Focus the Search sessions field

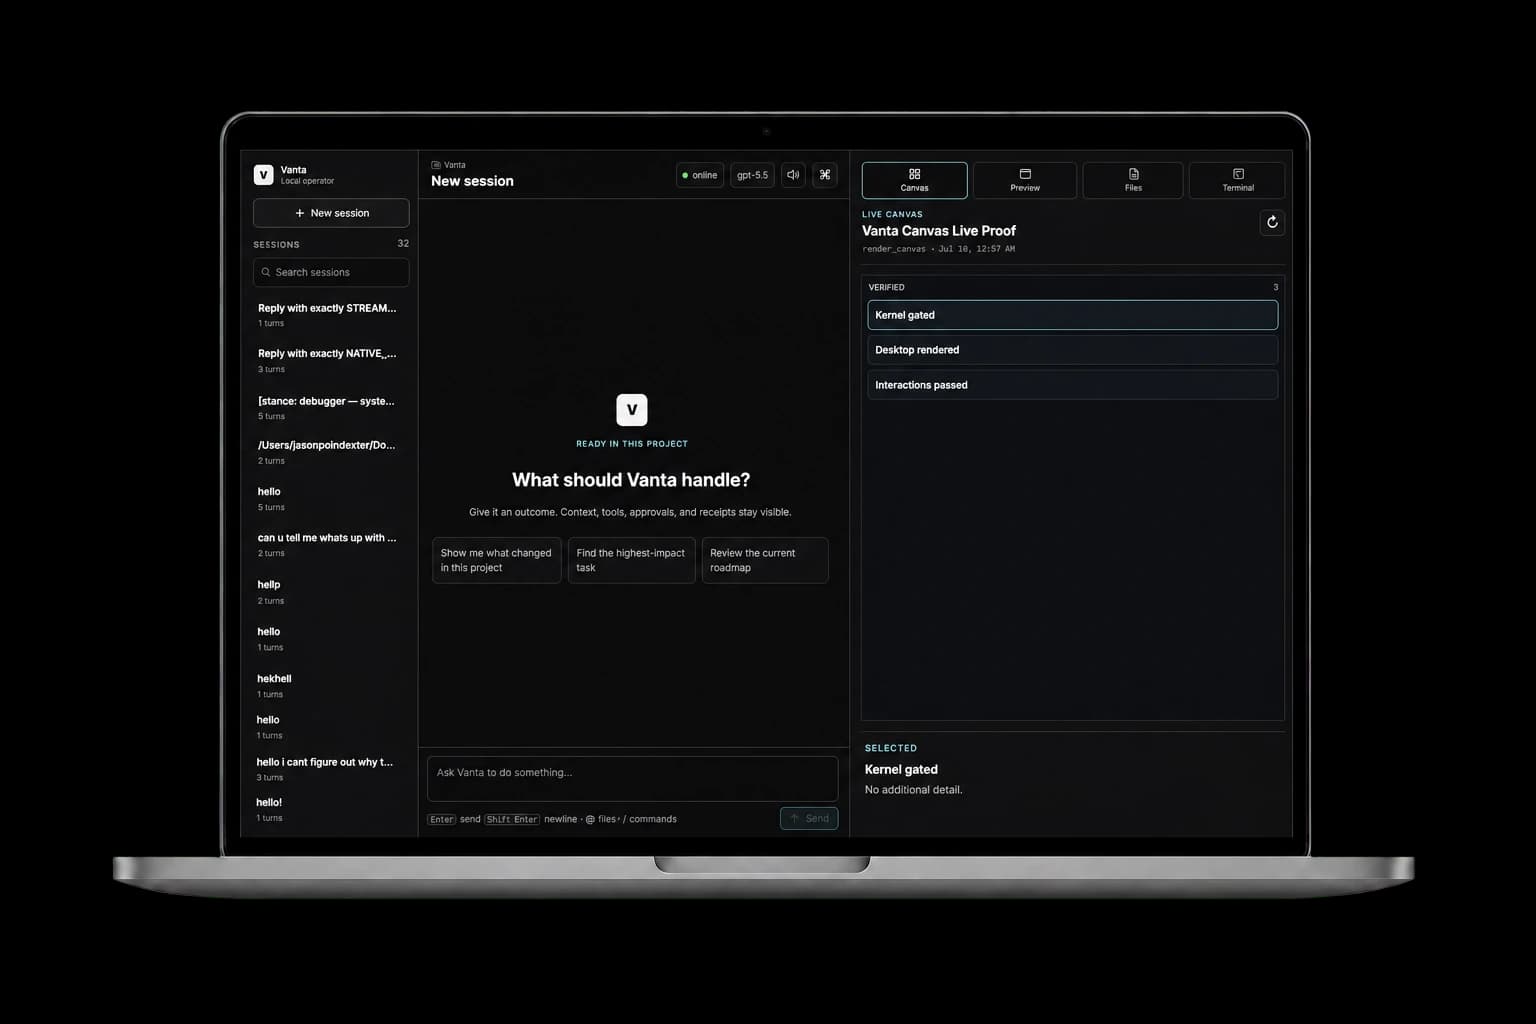pyautogui.click(x=331, y=272)
